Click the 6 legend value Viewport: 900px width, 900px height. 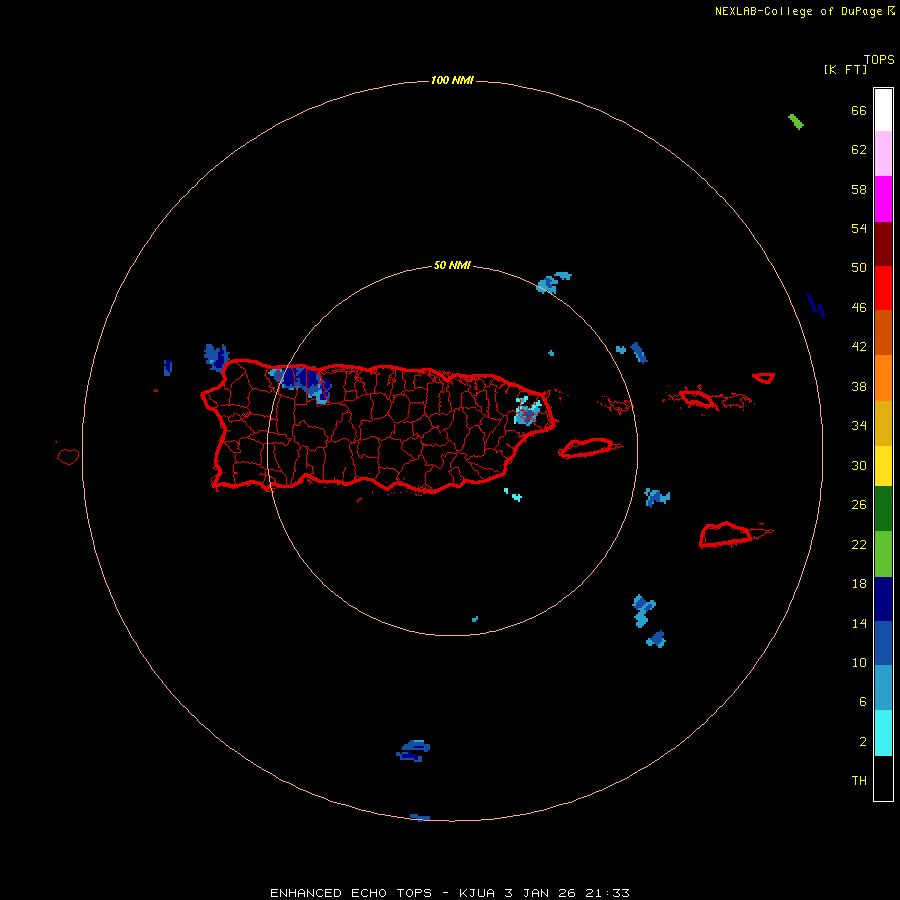(x=862, y=702)
